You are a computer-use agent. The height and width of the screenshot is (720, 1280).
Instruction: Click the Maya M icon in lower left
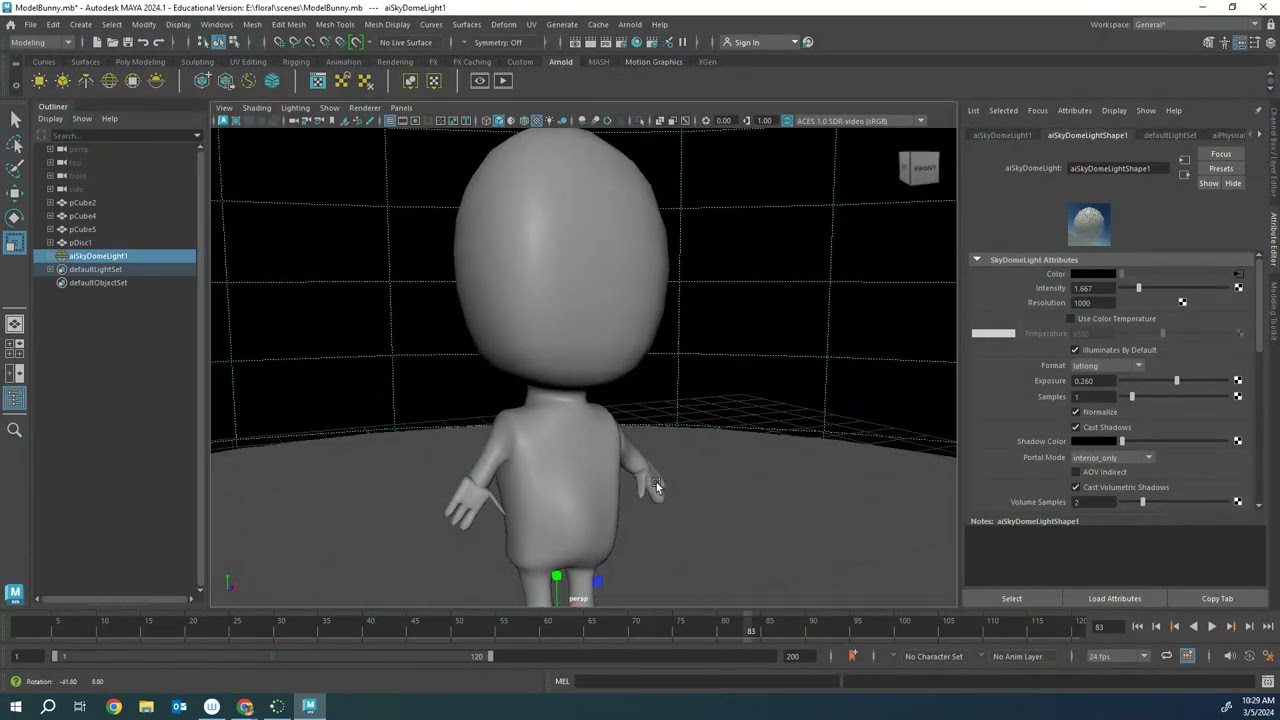tap(14, 593)
